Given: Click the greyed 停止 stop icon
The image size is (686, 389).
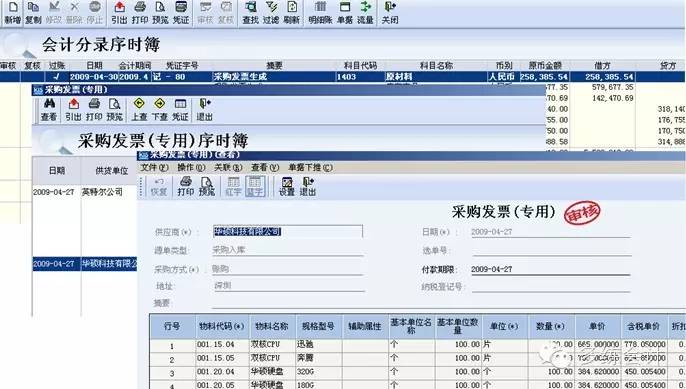Looking at the screenshot, I should coord(94,12).
